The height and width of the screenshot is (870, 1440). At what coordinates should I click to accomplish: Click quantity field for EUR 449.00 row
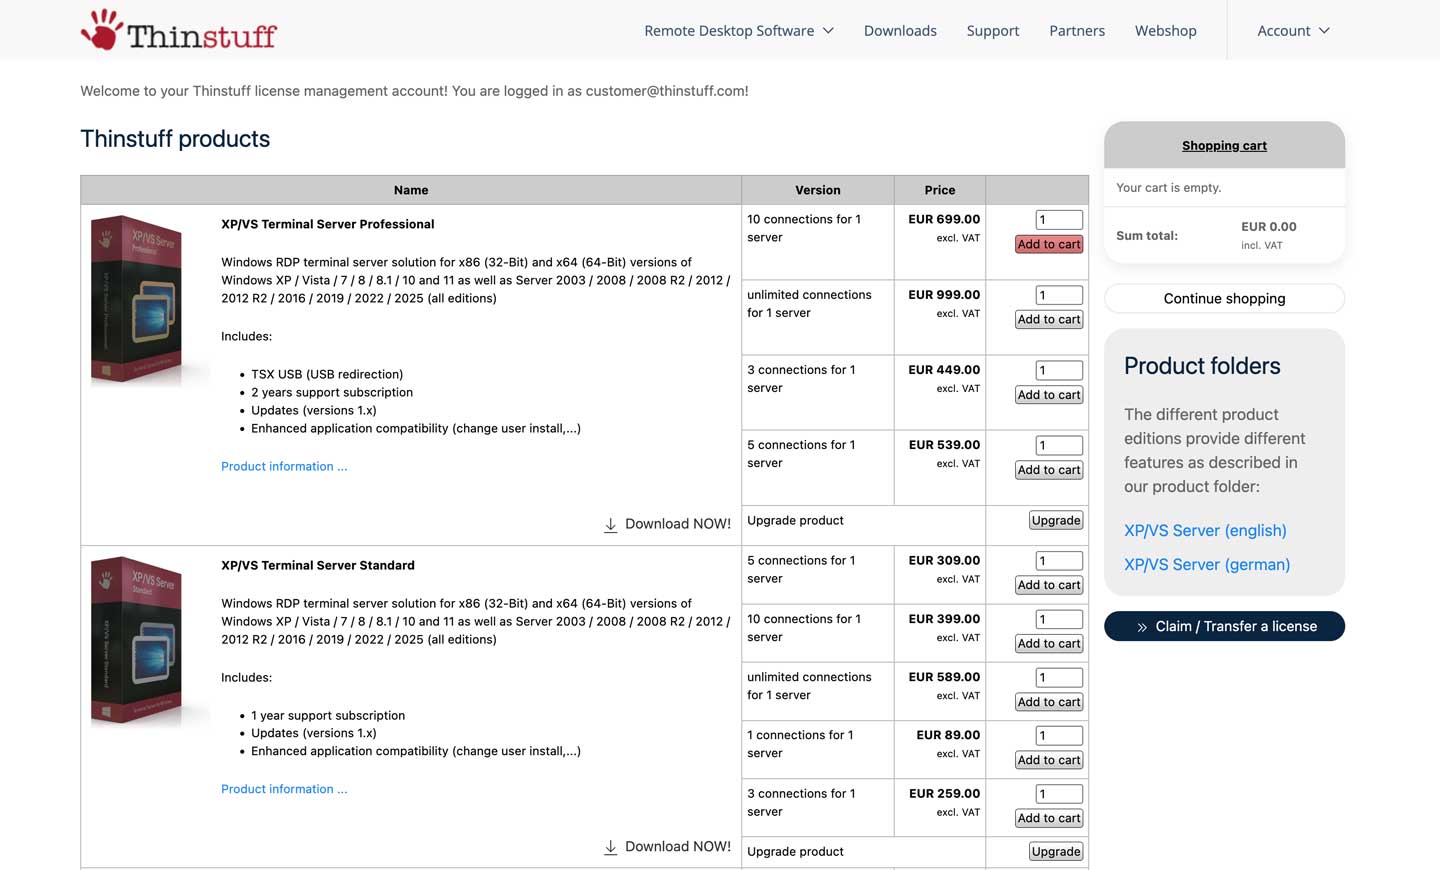tap(1059, 370)
